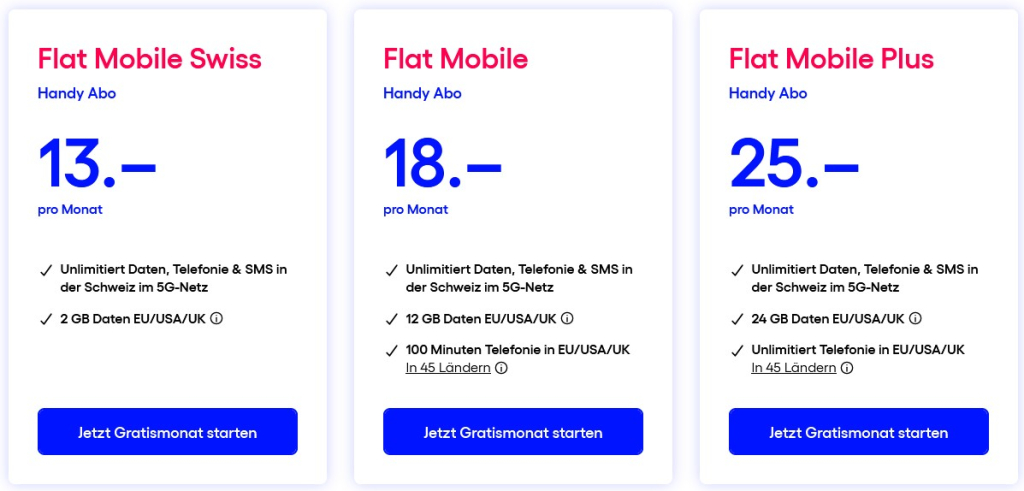Click the 18.– price of Flat Mobile

pos(442,164)
